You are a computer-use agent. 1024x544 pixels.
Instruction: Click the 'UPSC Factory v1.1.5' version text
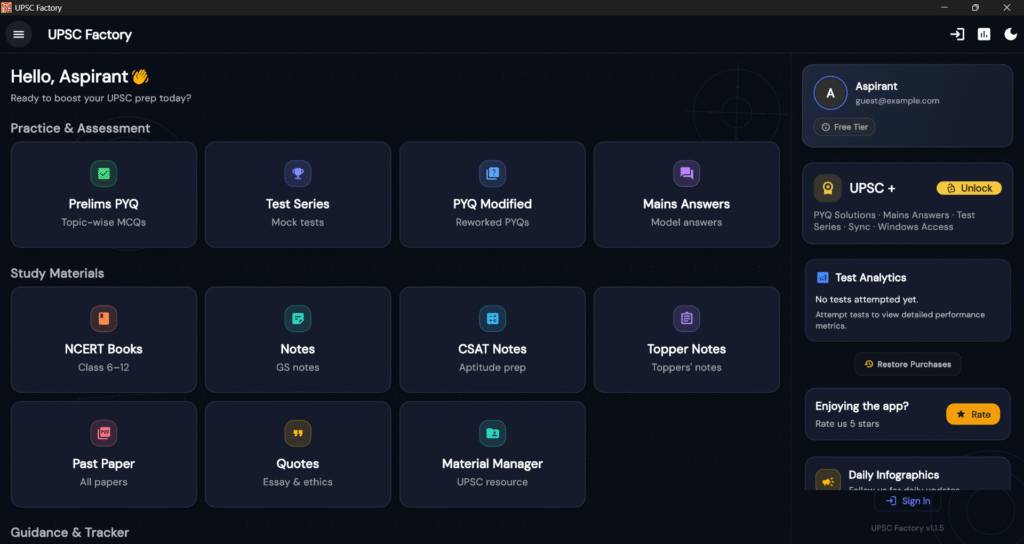click(907, 528)
